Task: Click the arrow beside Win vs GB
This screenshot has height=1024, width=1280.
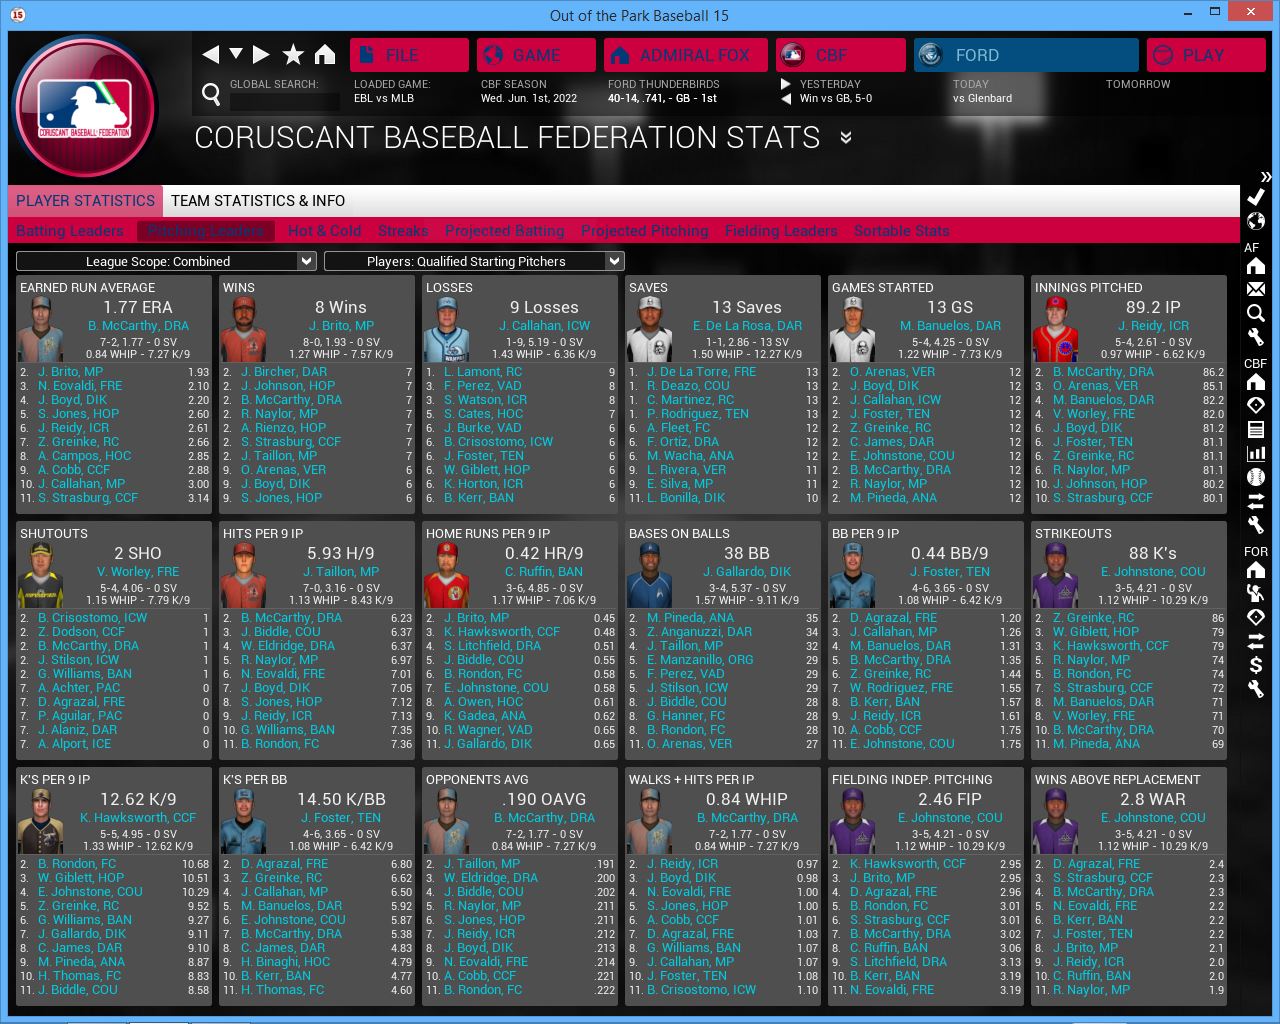Action: coord(786,98)
